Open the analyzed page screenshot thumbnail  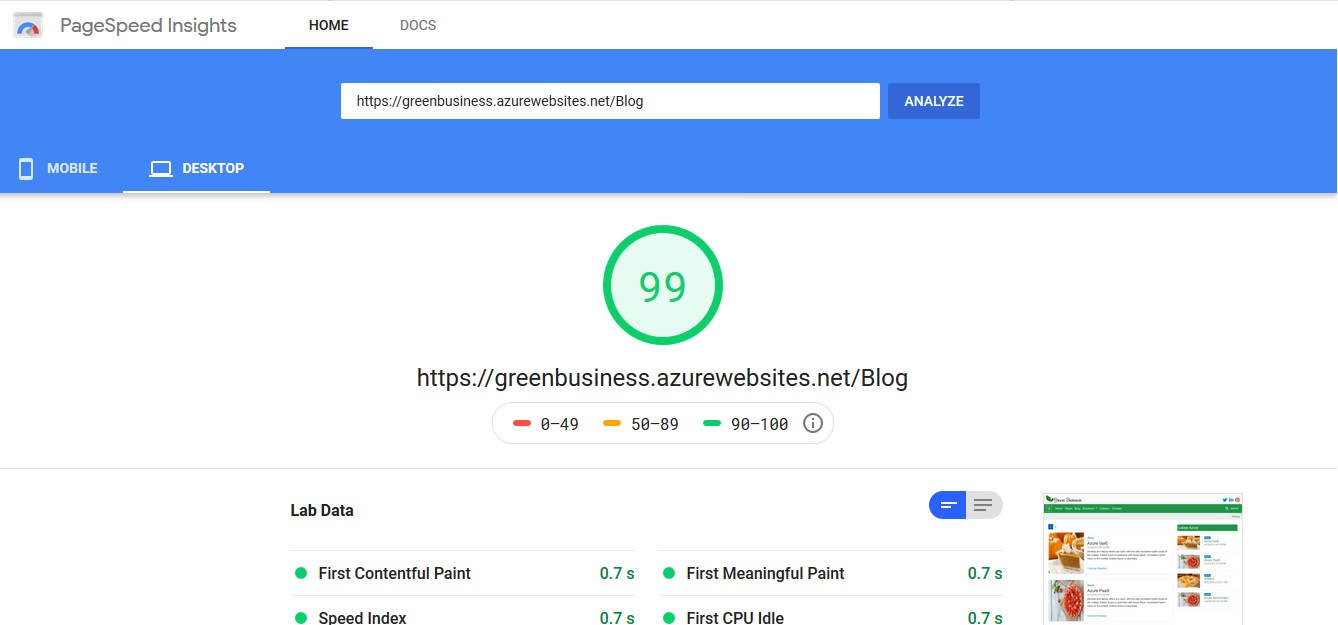(1142, 558)
